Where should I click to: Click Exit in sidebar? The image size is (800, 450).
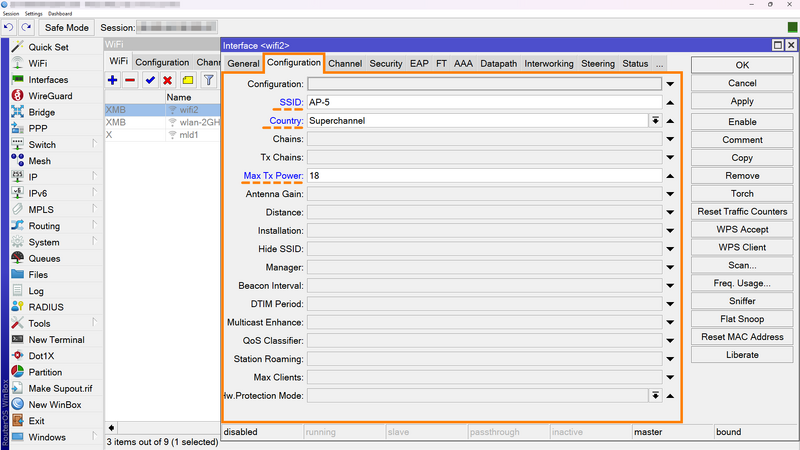(x=36, y=421)
